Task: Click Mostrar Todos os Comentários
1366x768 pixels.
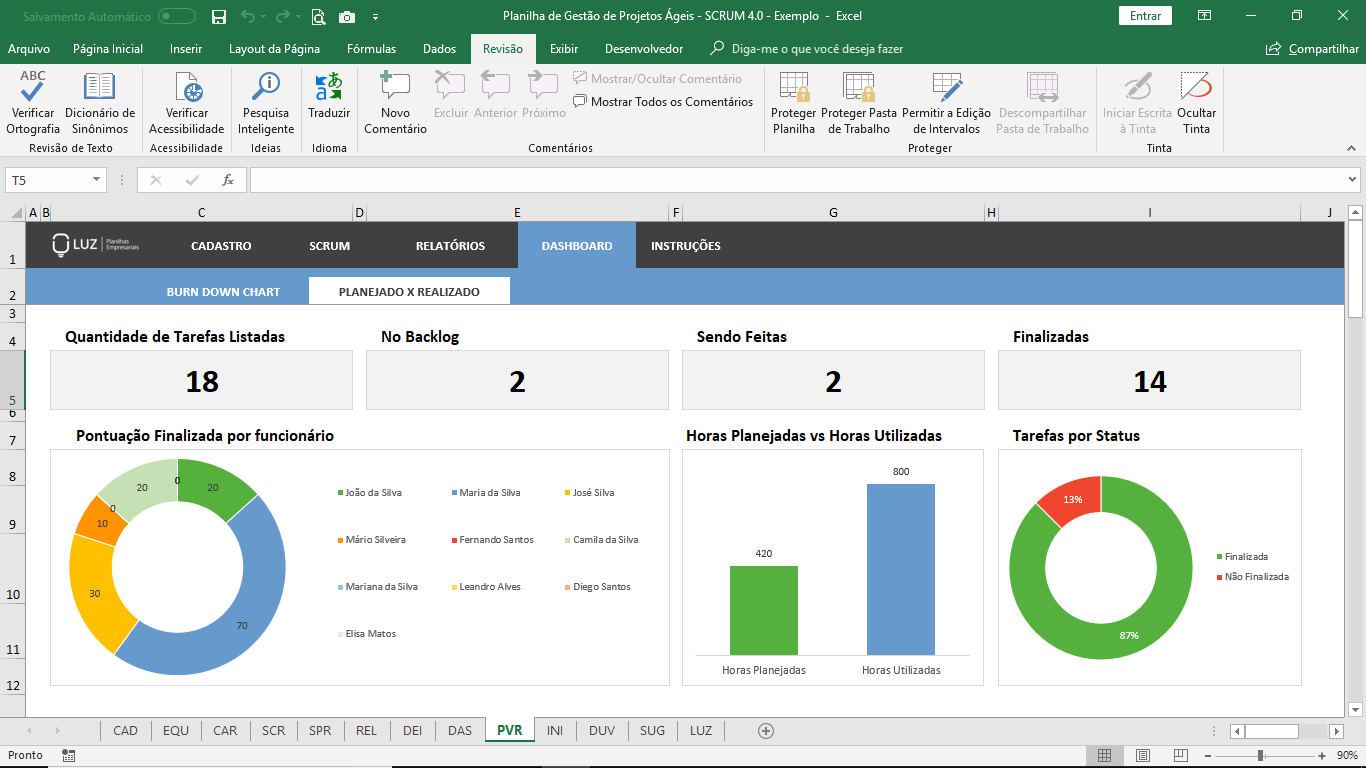Action: point(663,101)
